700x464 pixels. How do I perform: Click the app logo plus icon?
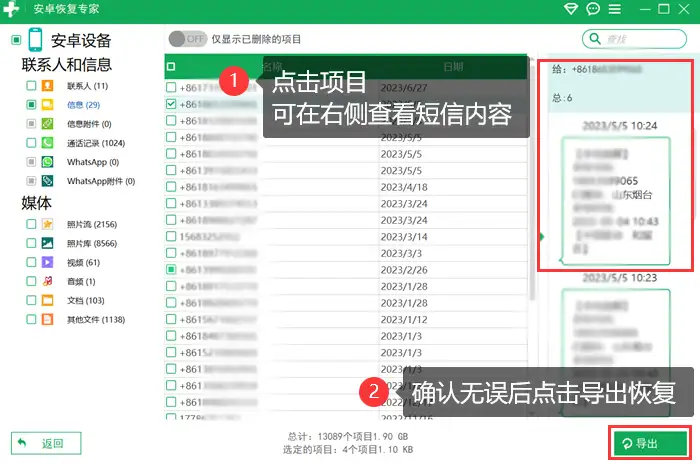11,8
